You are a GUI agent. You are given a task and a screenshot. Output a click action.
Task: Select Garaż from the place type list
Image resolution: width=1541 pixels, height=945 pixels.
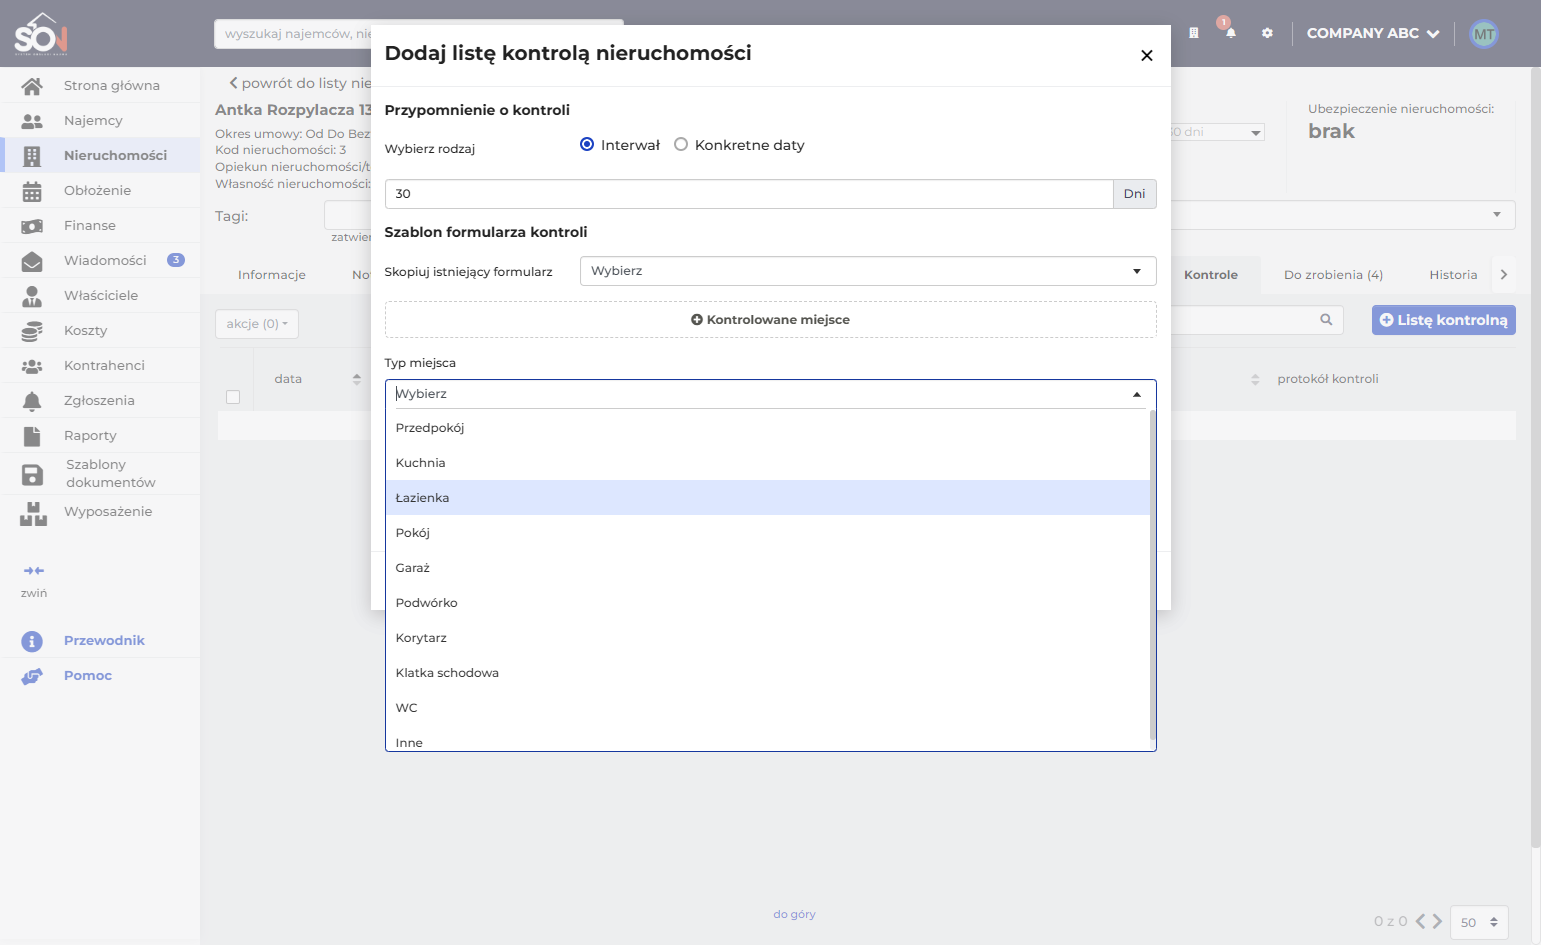(768, 568)
